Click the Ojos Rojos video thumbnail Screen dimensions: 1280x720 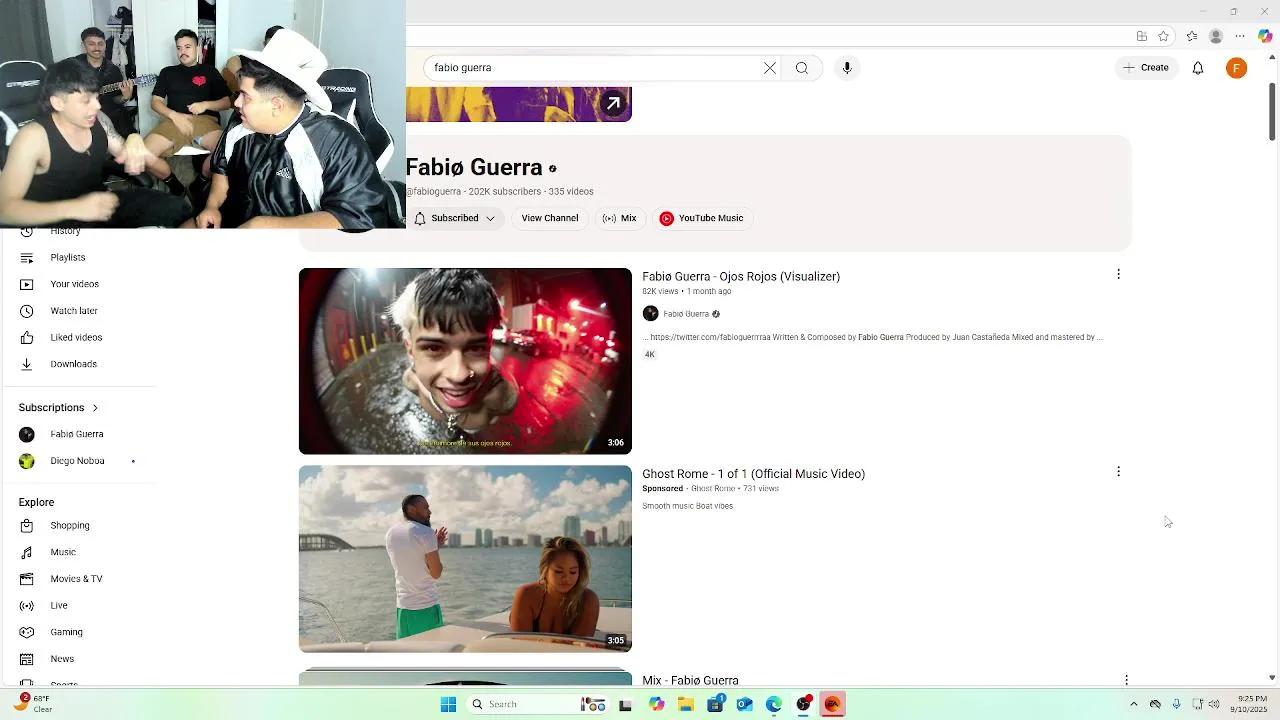465,361
